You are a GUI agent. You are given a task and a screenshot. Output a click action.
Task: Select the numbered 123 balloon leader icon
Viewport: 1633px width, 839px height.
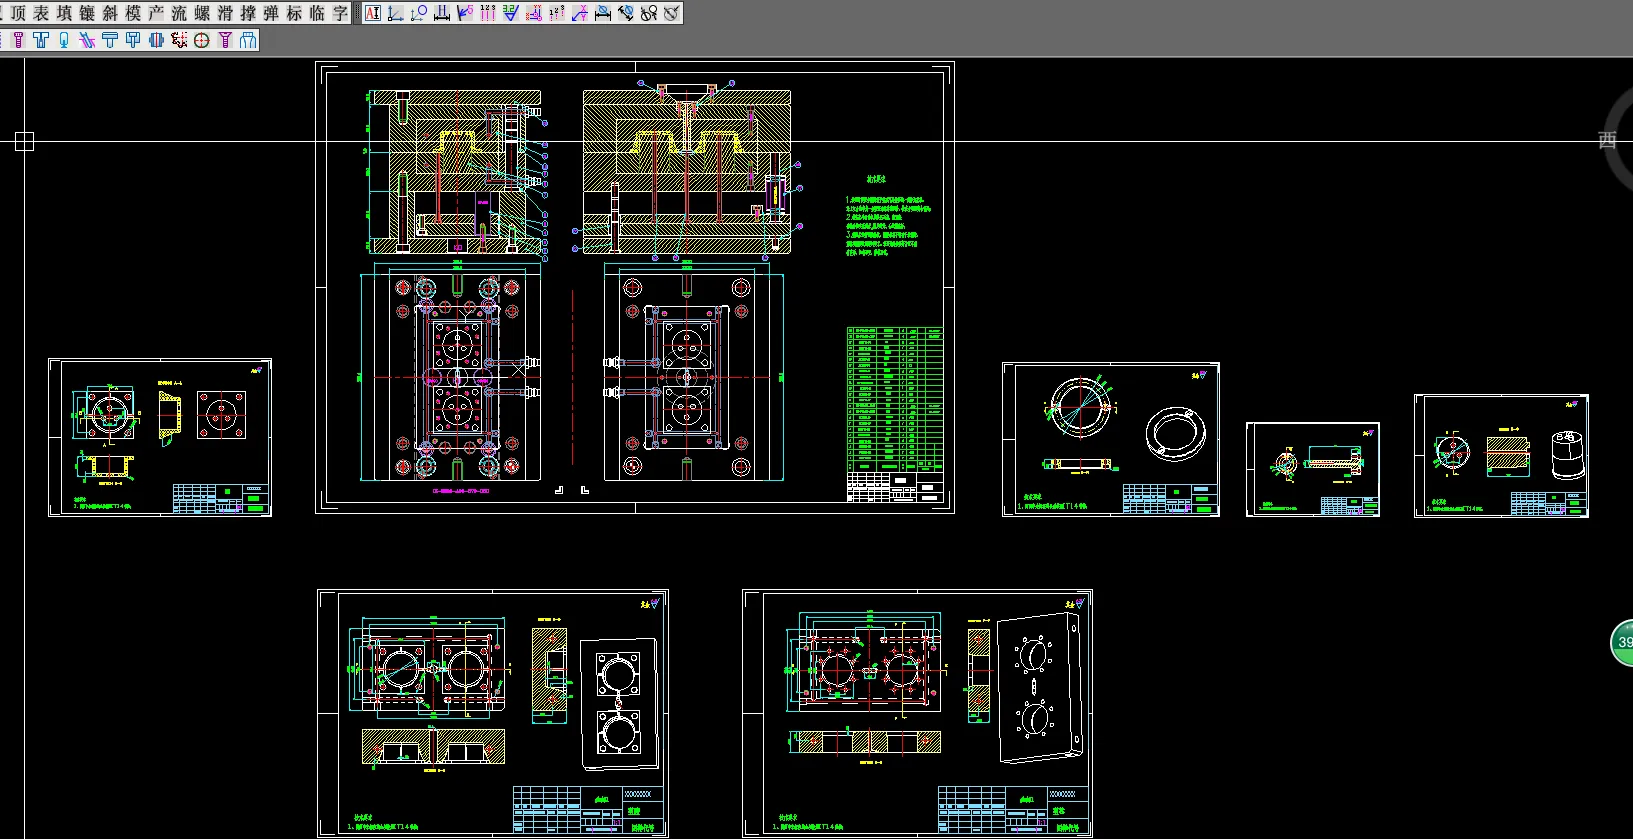coord(488,13)
